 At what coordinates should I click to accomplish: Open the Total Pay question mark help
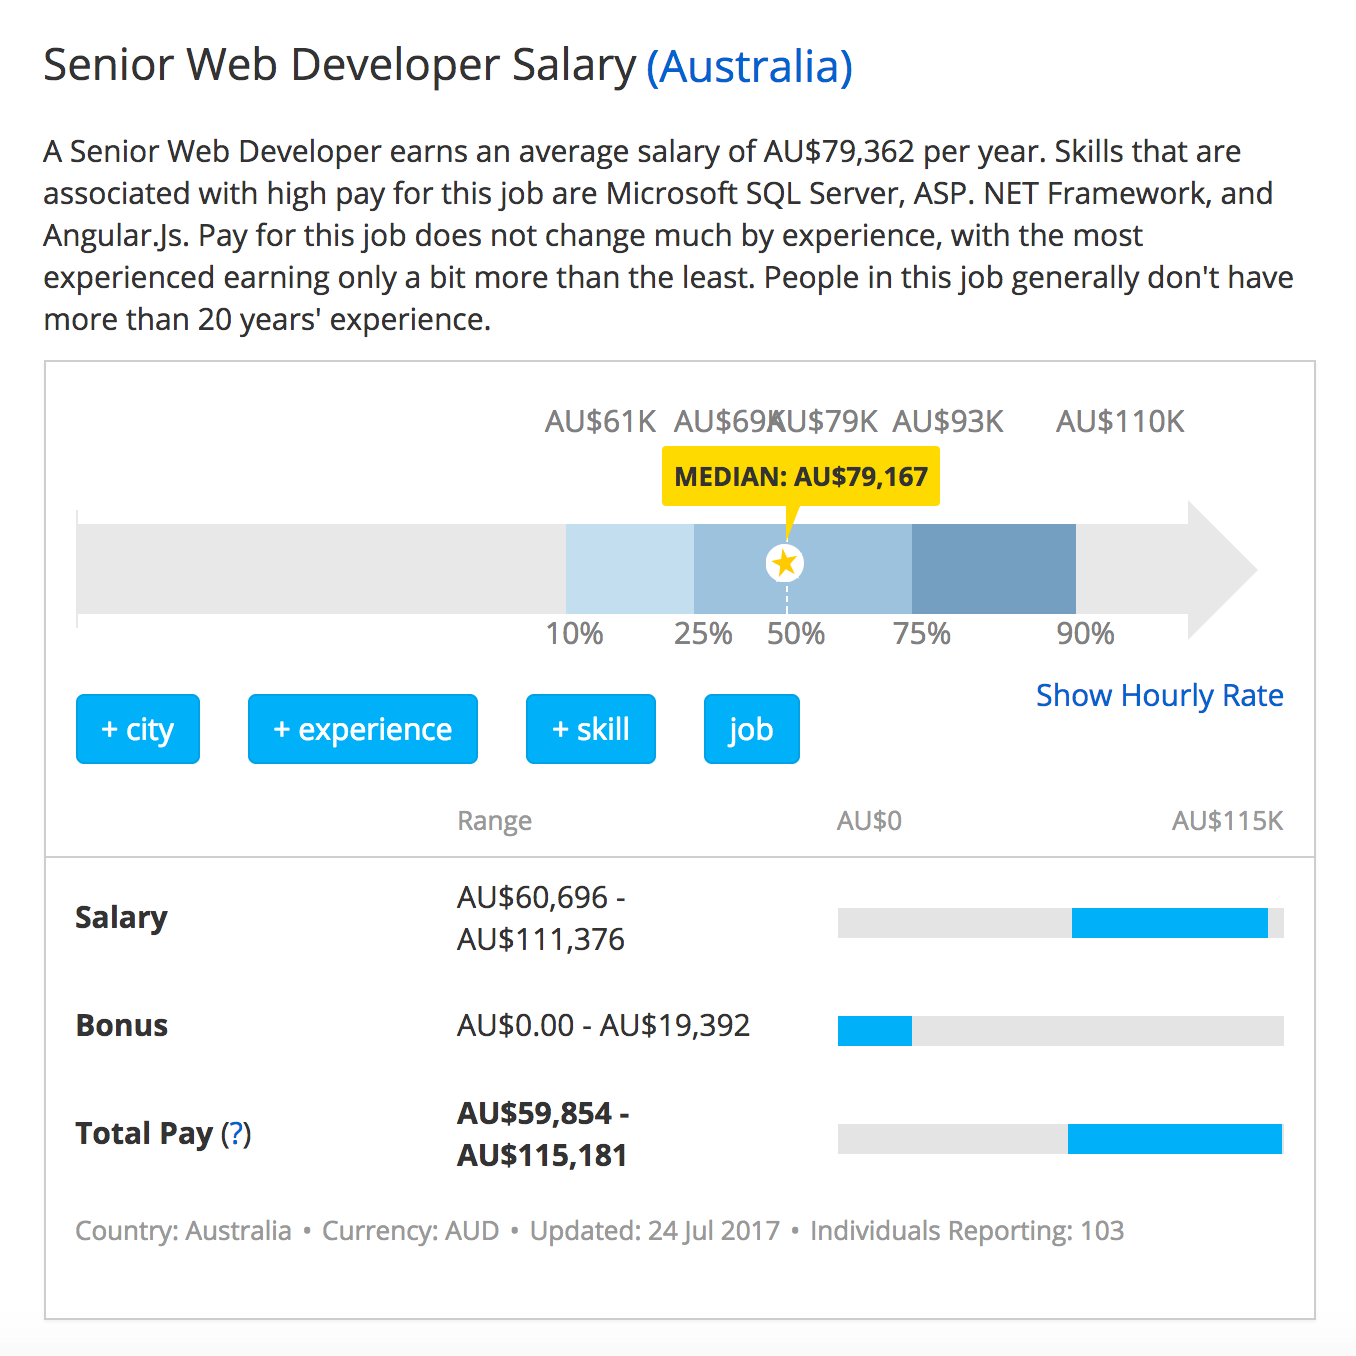tap(236, 1133)
